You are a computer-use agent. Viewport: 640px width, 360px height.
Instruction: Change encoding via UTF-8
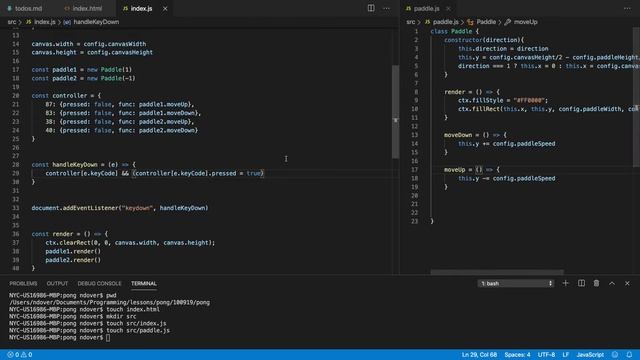[x=546, y=355]
